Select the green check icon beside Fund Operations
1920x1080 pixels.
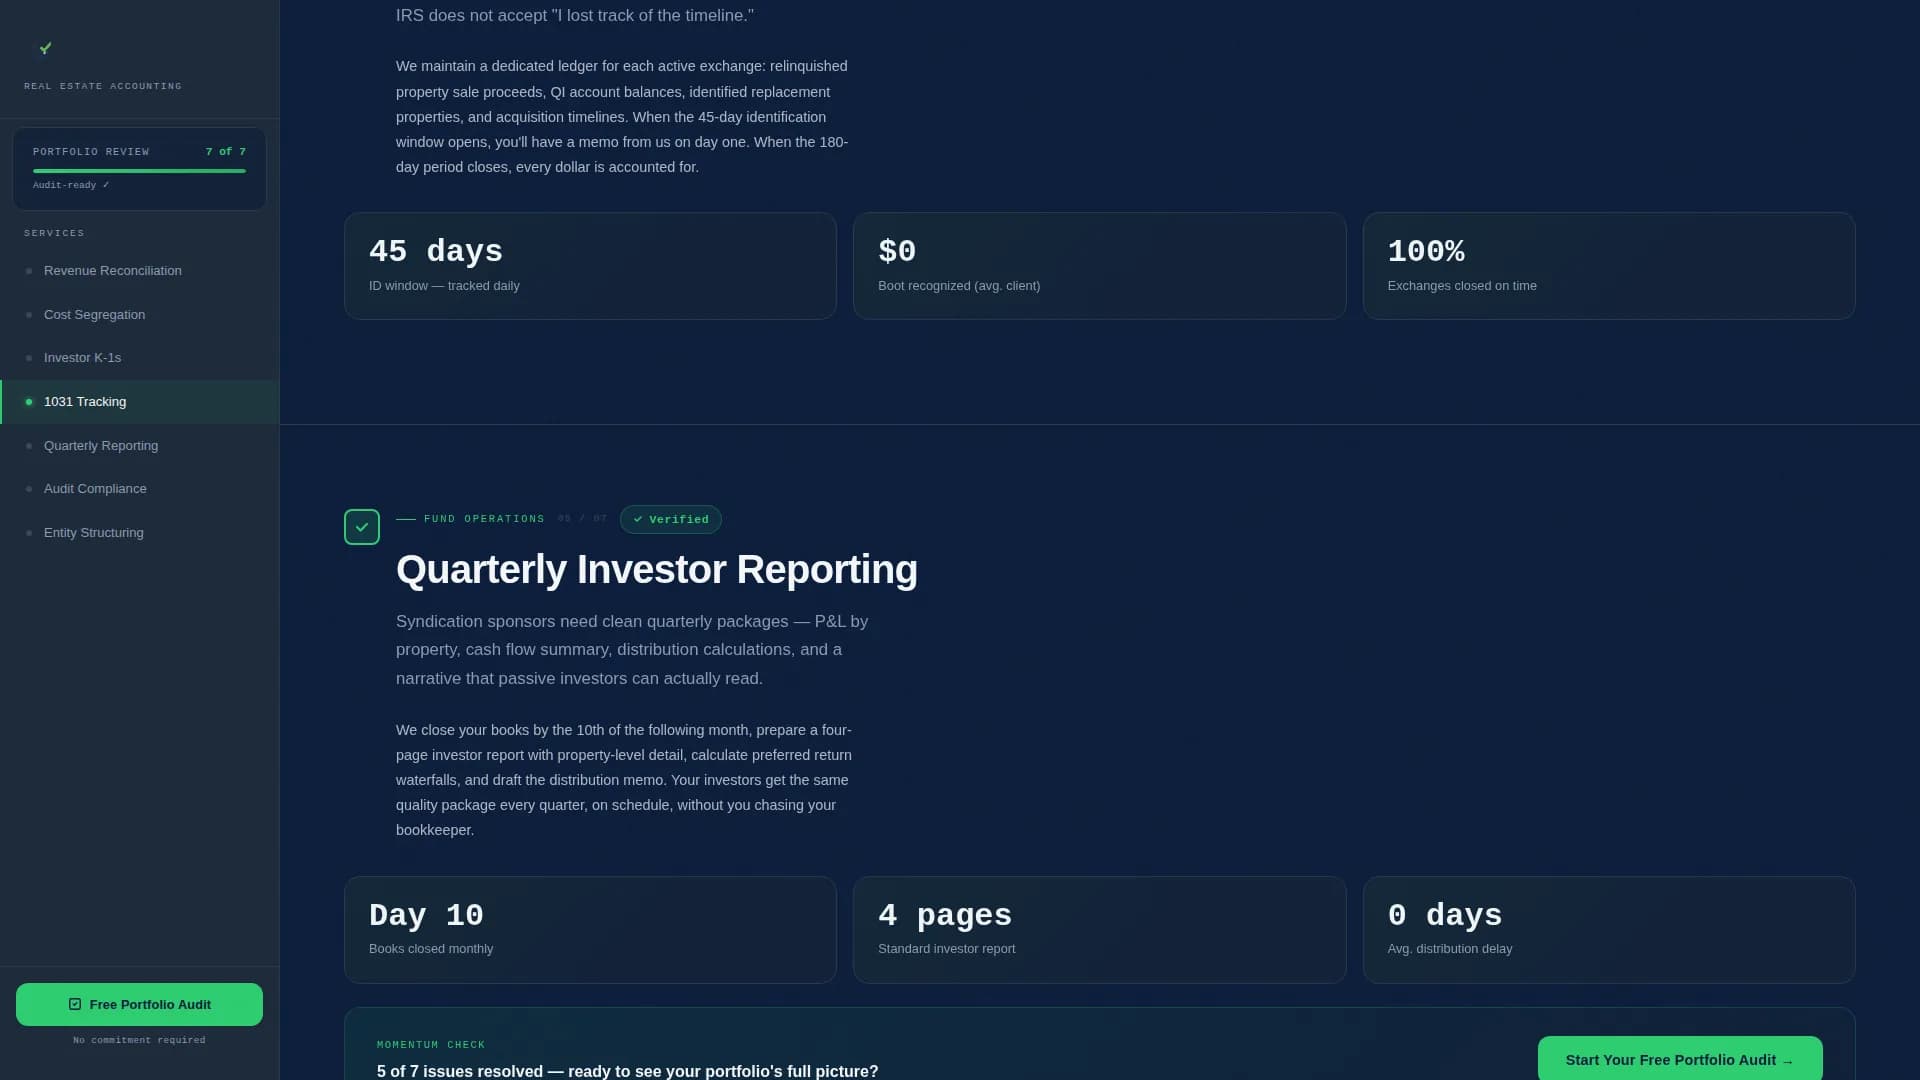(362, 526)
